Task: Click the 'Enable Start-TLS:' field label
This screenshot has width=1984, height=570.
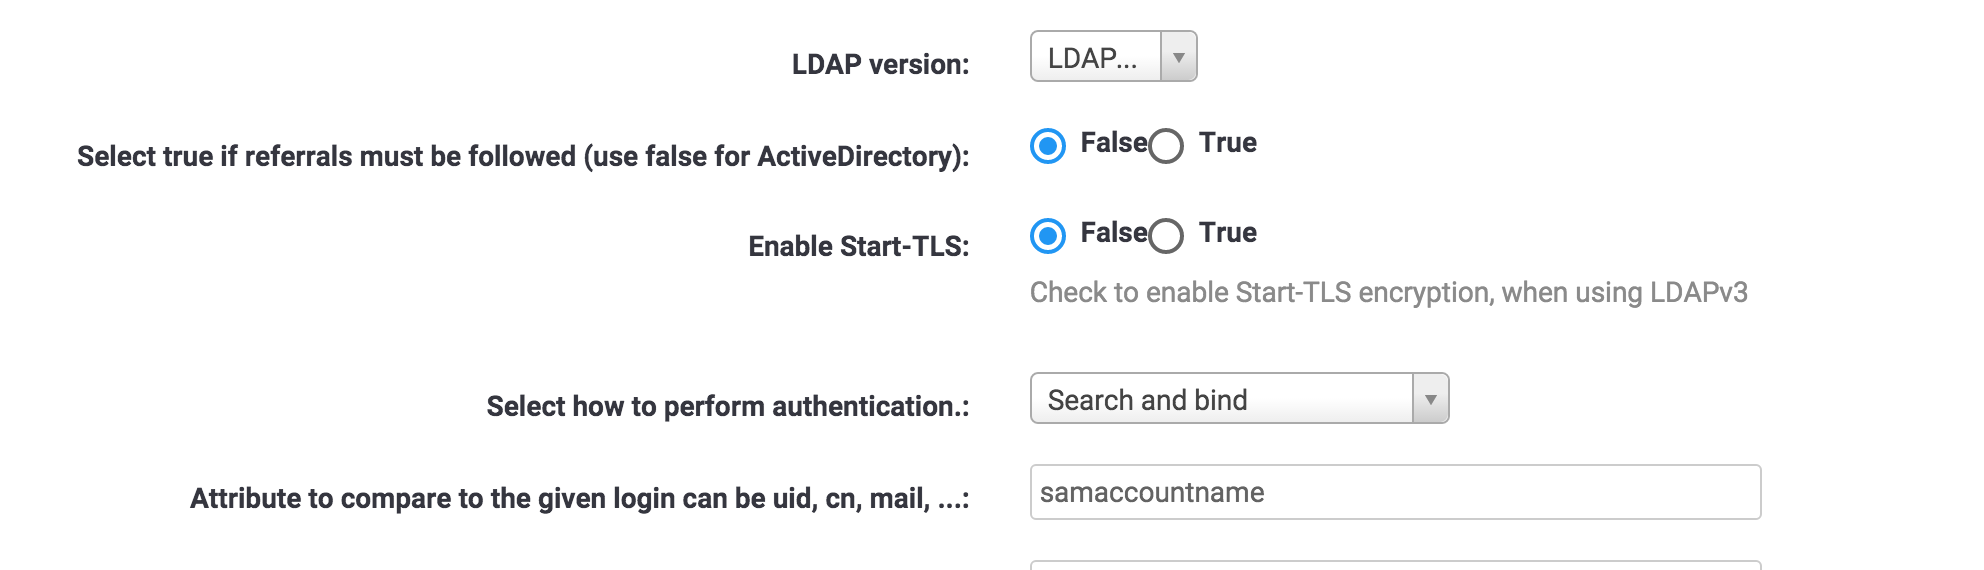Action: tap(858, 246)
